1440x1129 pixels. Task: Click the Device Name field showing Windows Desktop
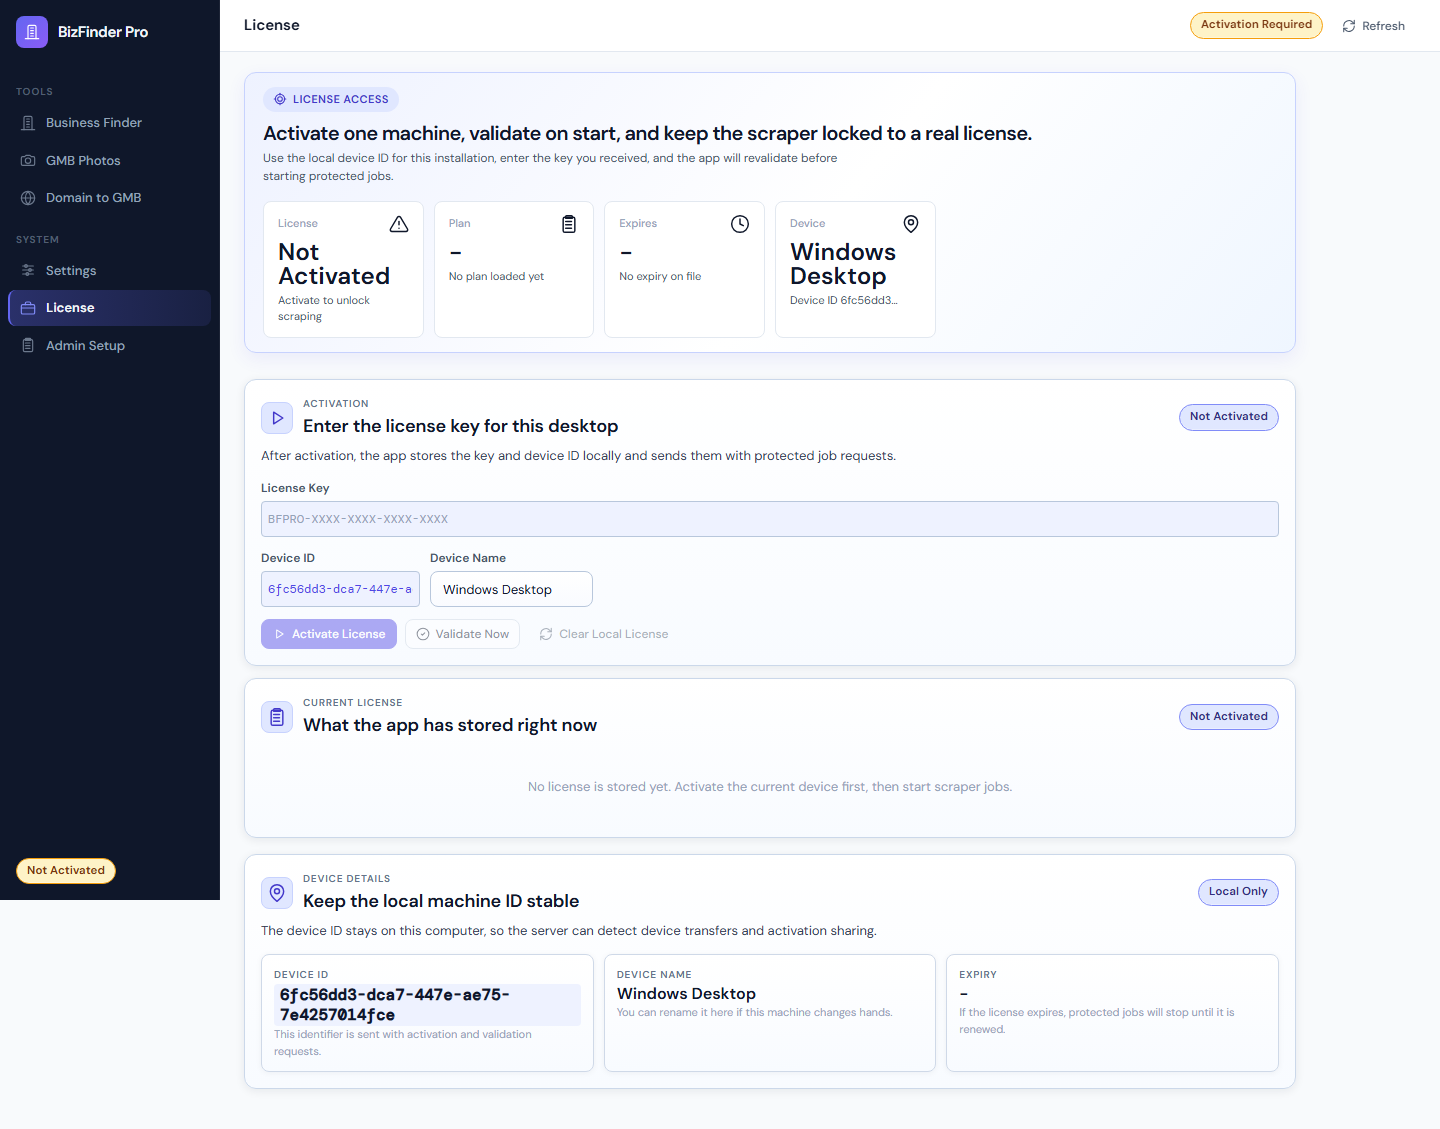pos(511,589)
